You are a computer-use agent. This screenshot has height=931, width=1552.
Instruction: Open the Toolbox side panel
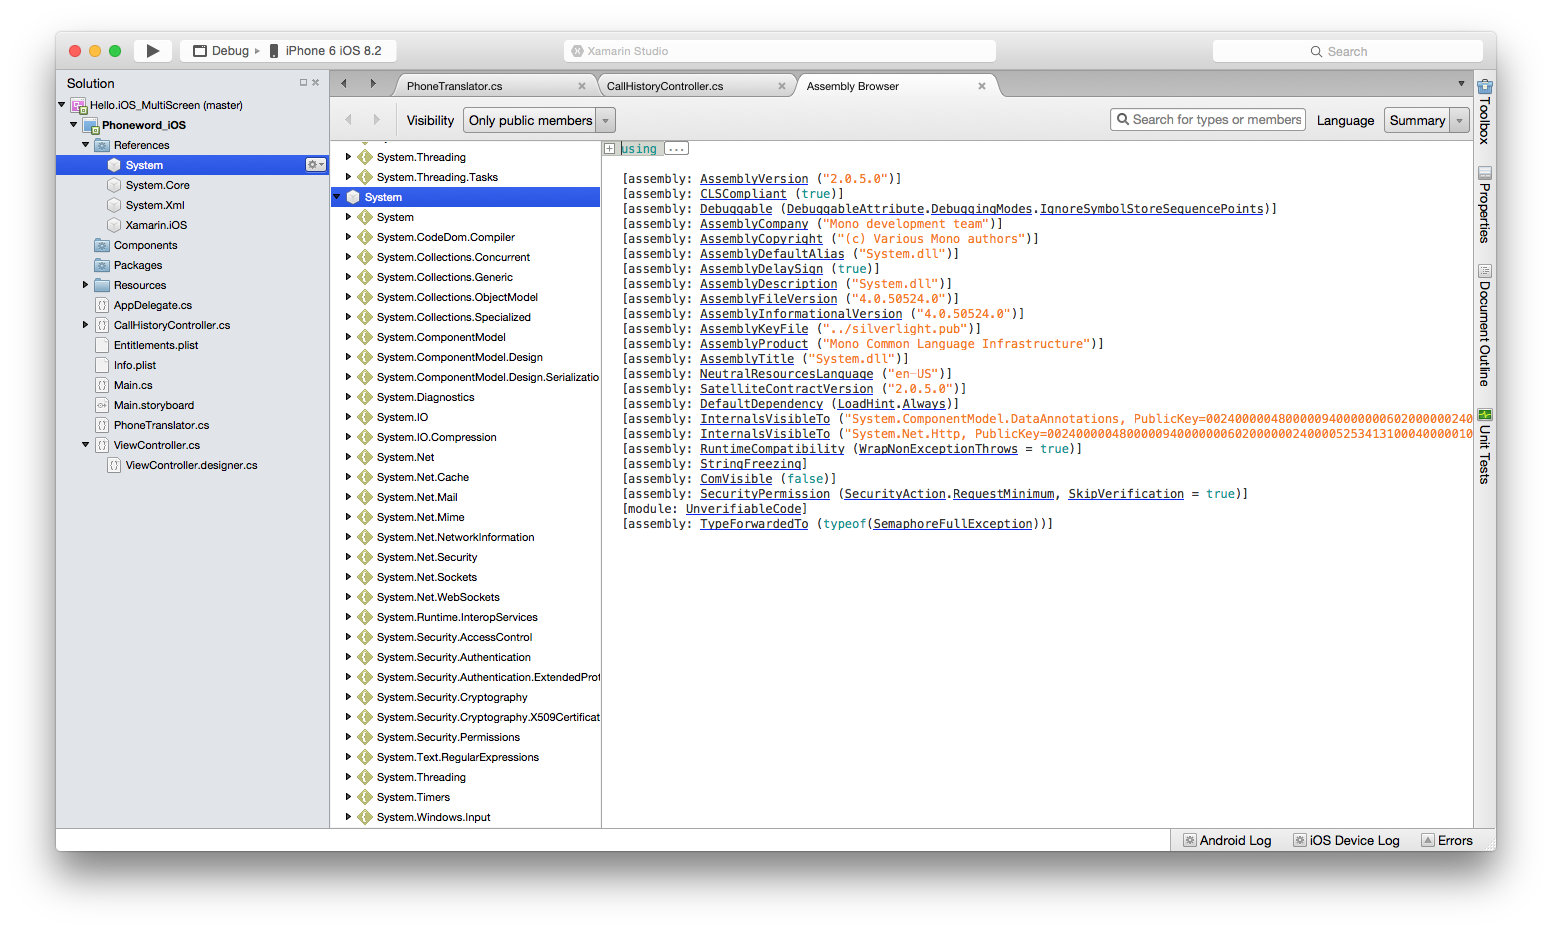(x=1484, y=112)
